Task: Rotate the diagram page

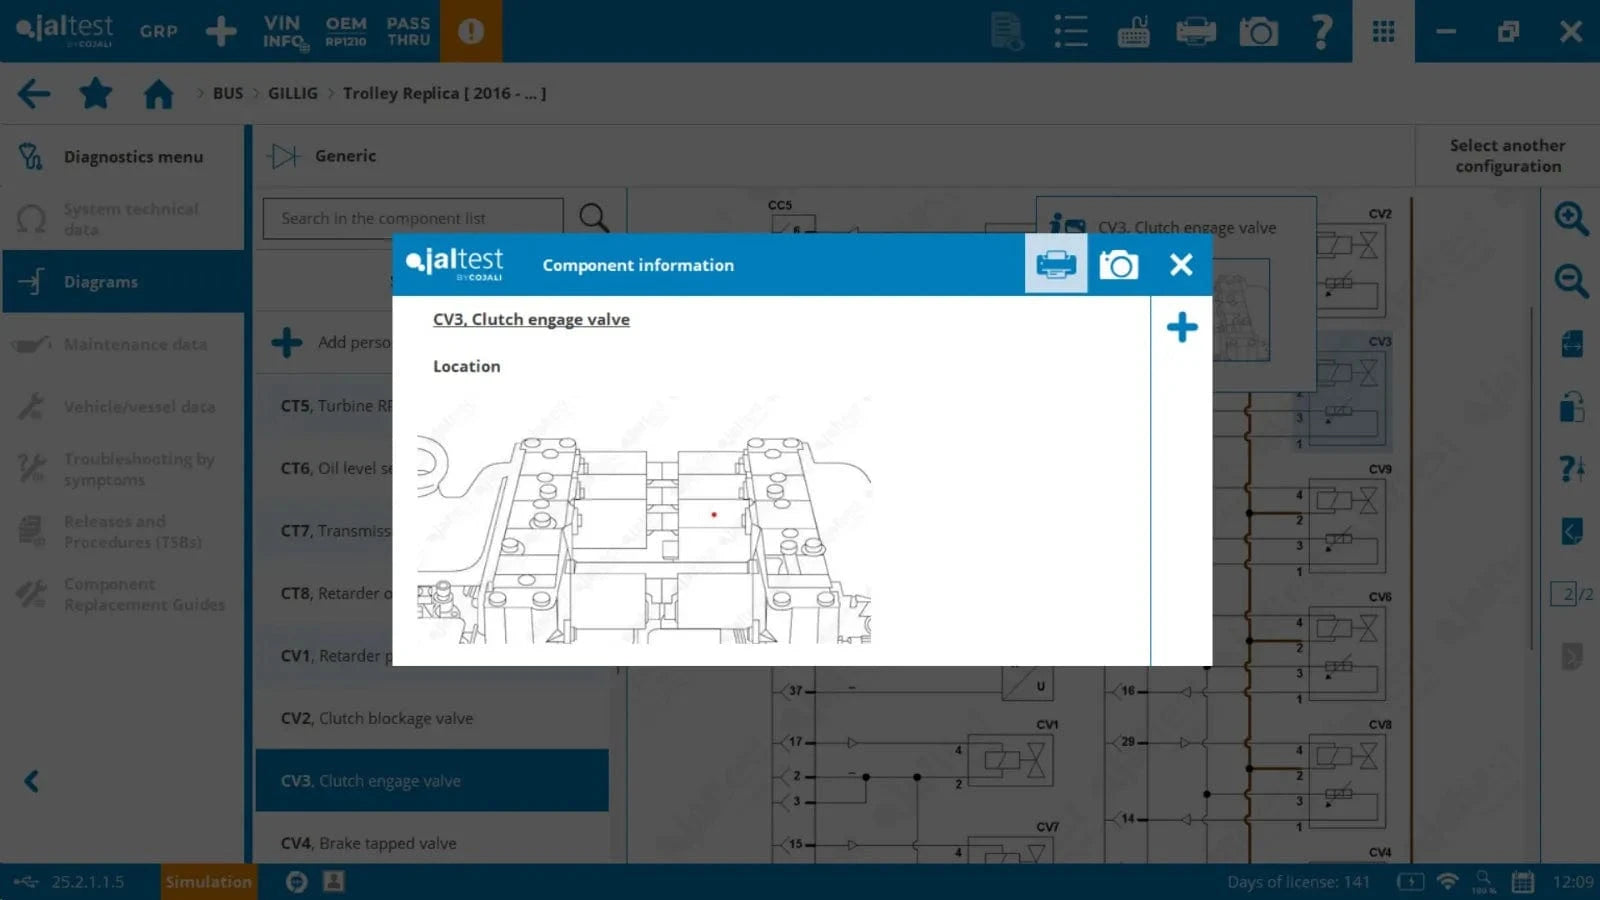Action: click(1571, 406)
